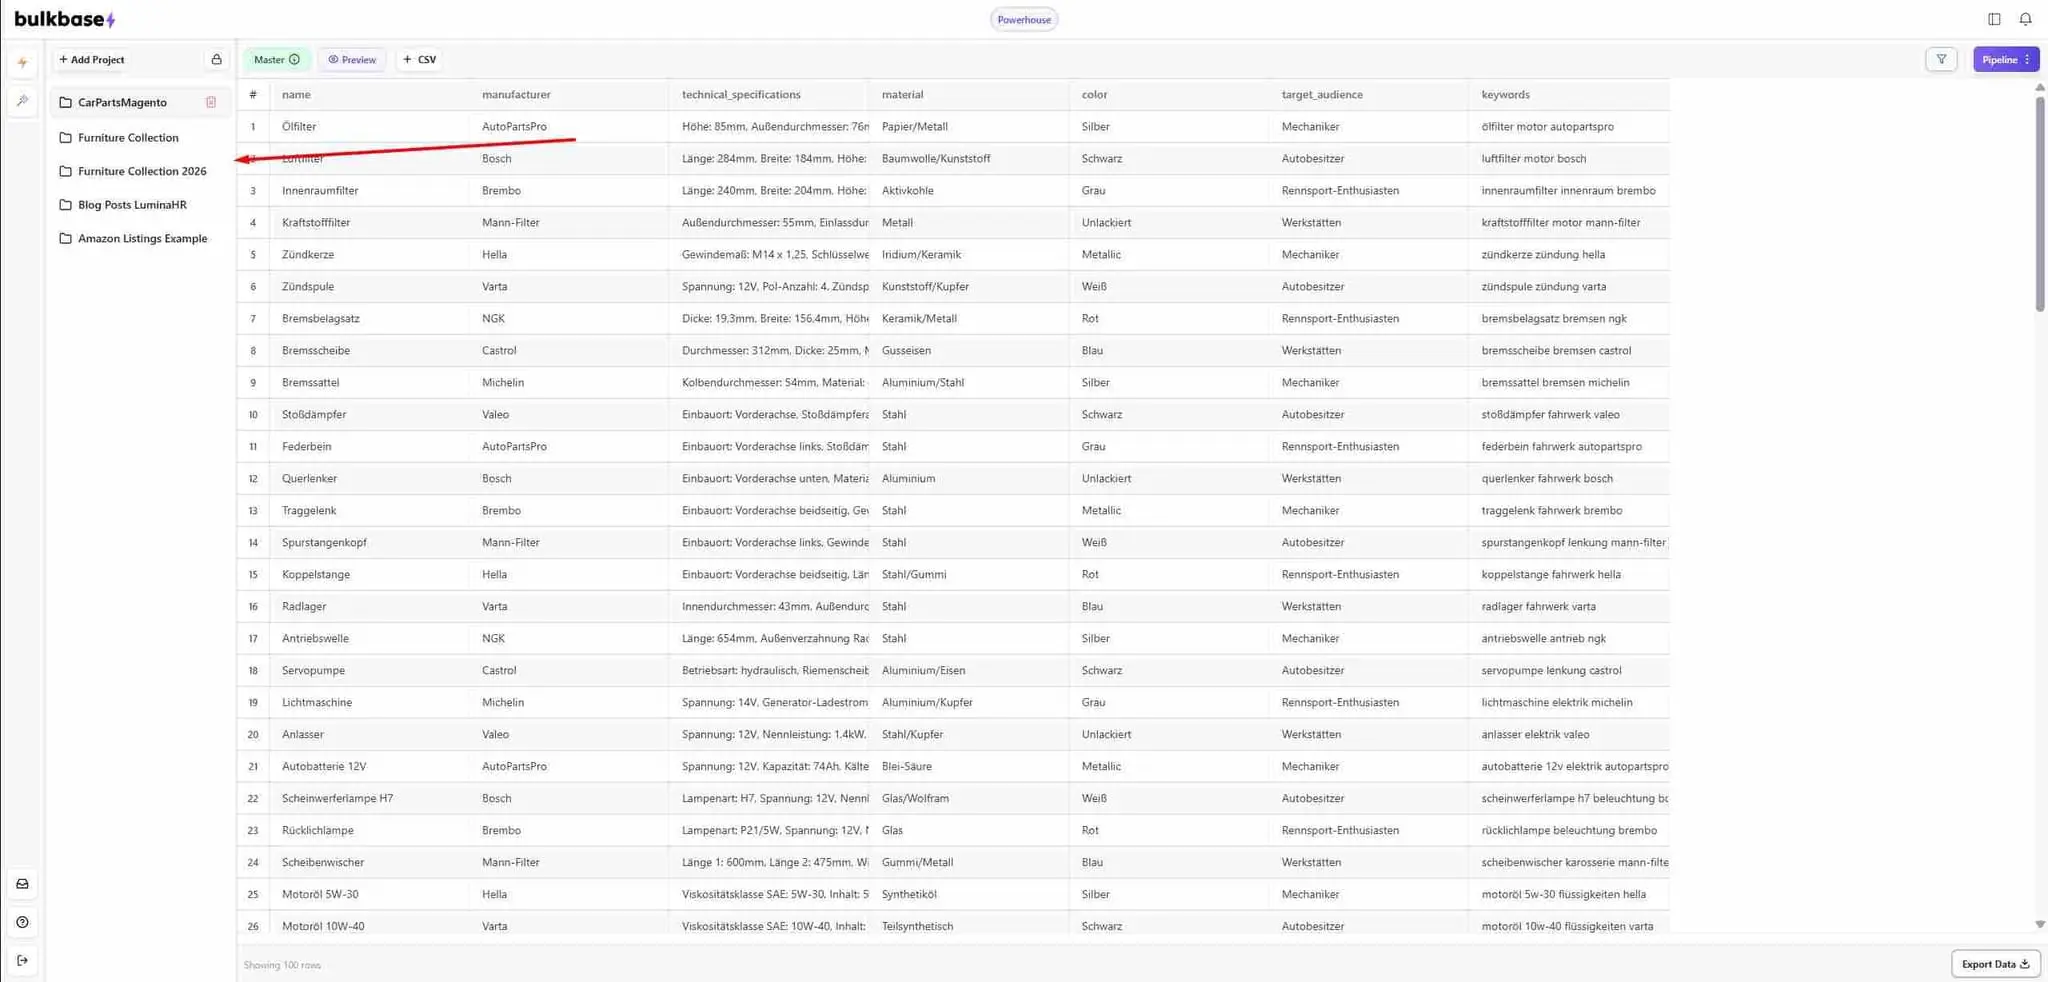Click keywords cell 'radlager fahrwerk varta'
The image size is (2048, 982).
[1569, 606]
